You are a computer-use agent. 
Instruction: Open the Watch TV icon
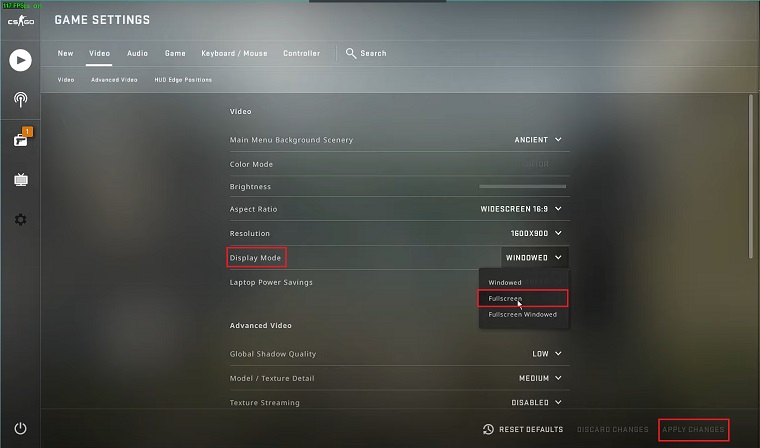pyautogui.click(x=20, y=179)
